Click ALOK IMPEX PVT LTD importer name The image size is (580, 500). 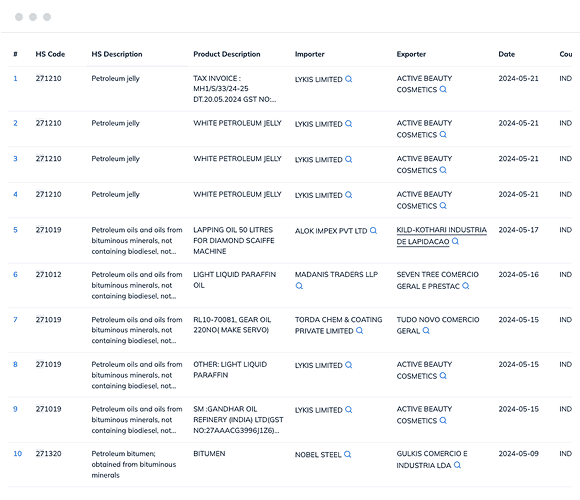(x=331, y=231)
